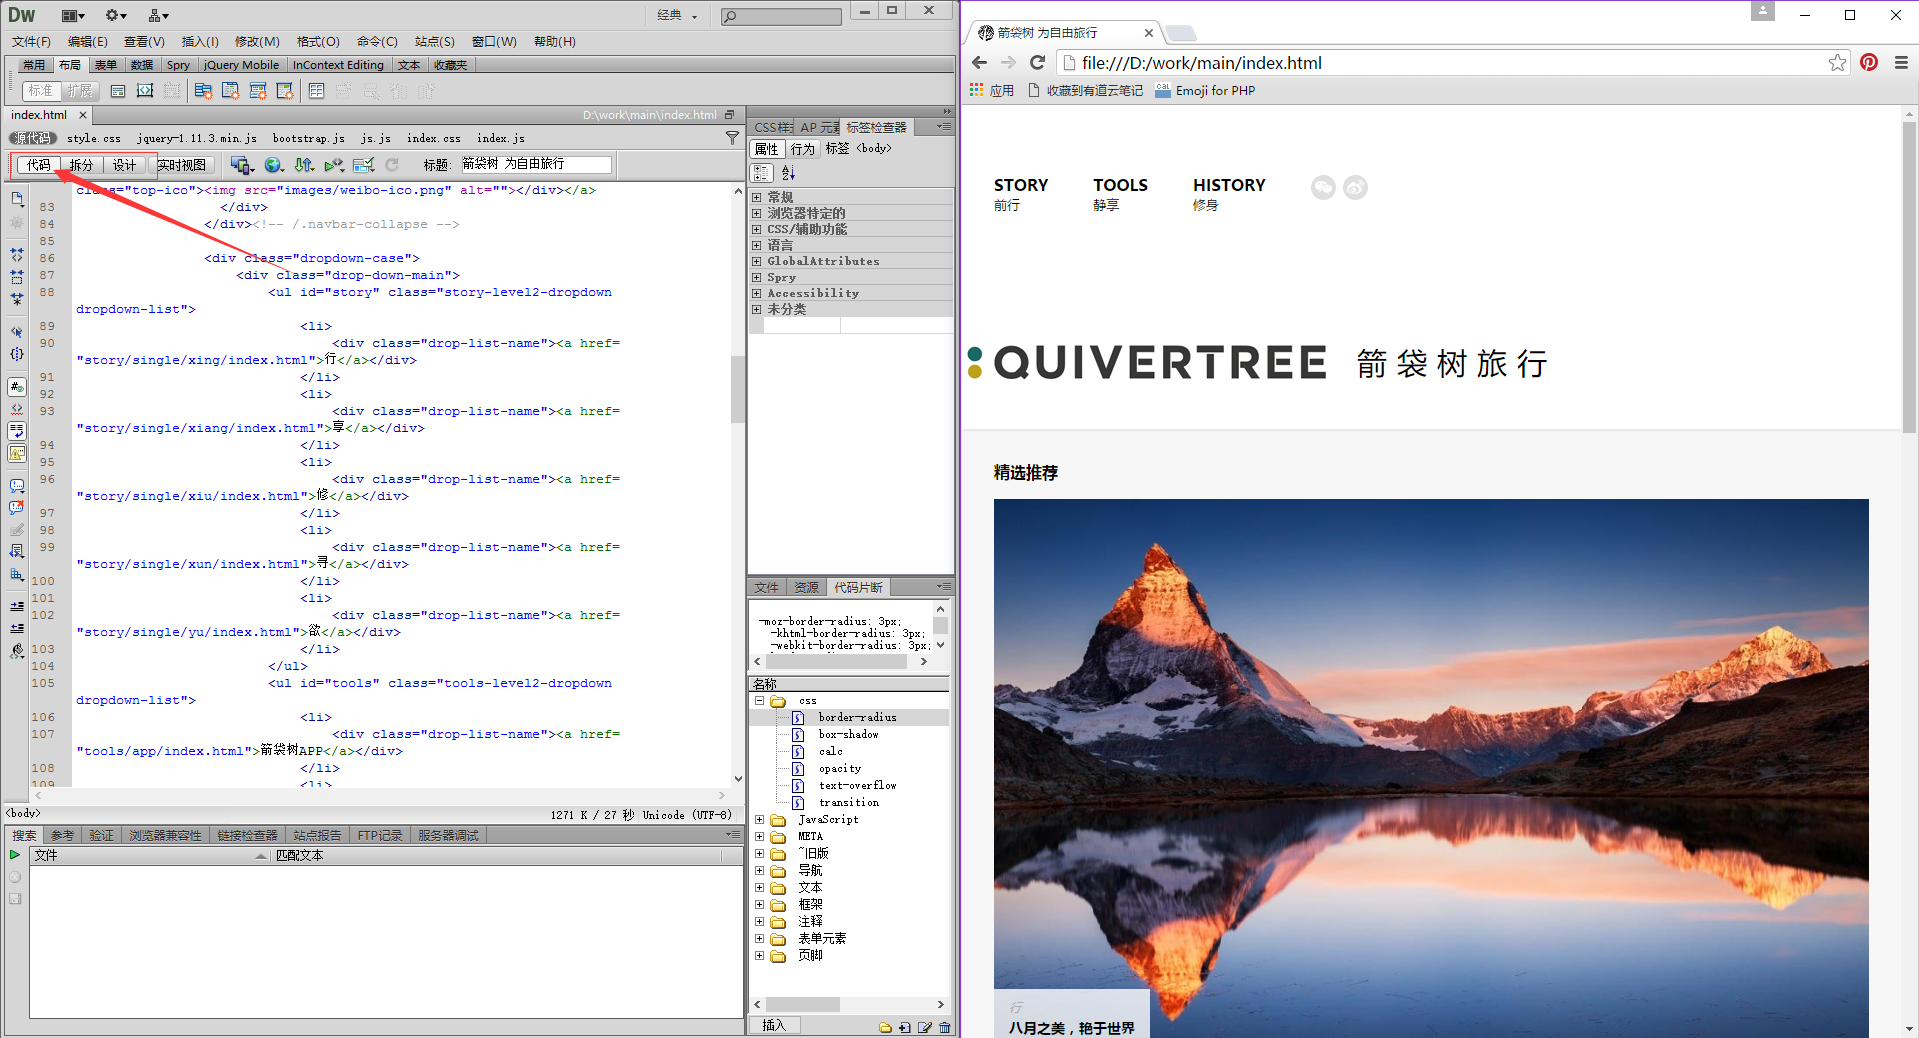Click the insert table icon in layout toolbar
Screen dimensions: 1919x1038
tap(316, 91)
